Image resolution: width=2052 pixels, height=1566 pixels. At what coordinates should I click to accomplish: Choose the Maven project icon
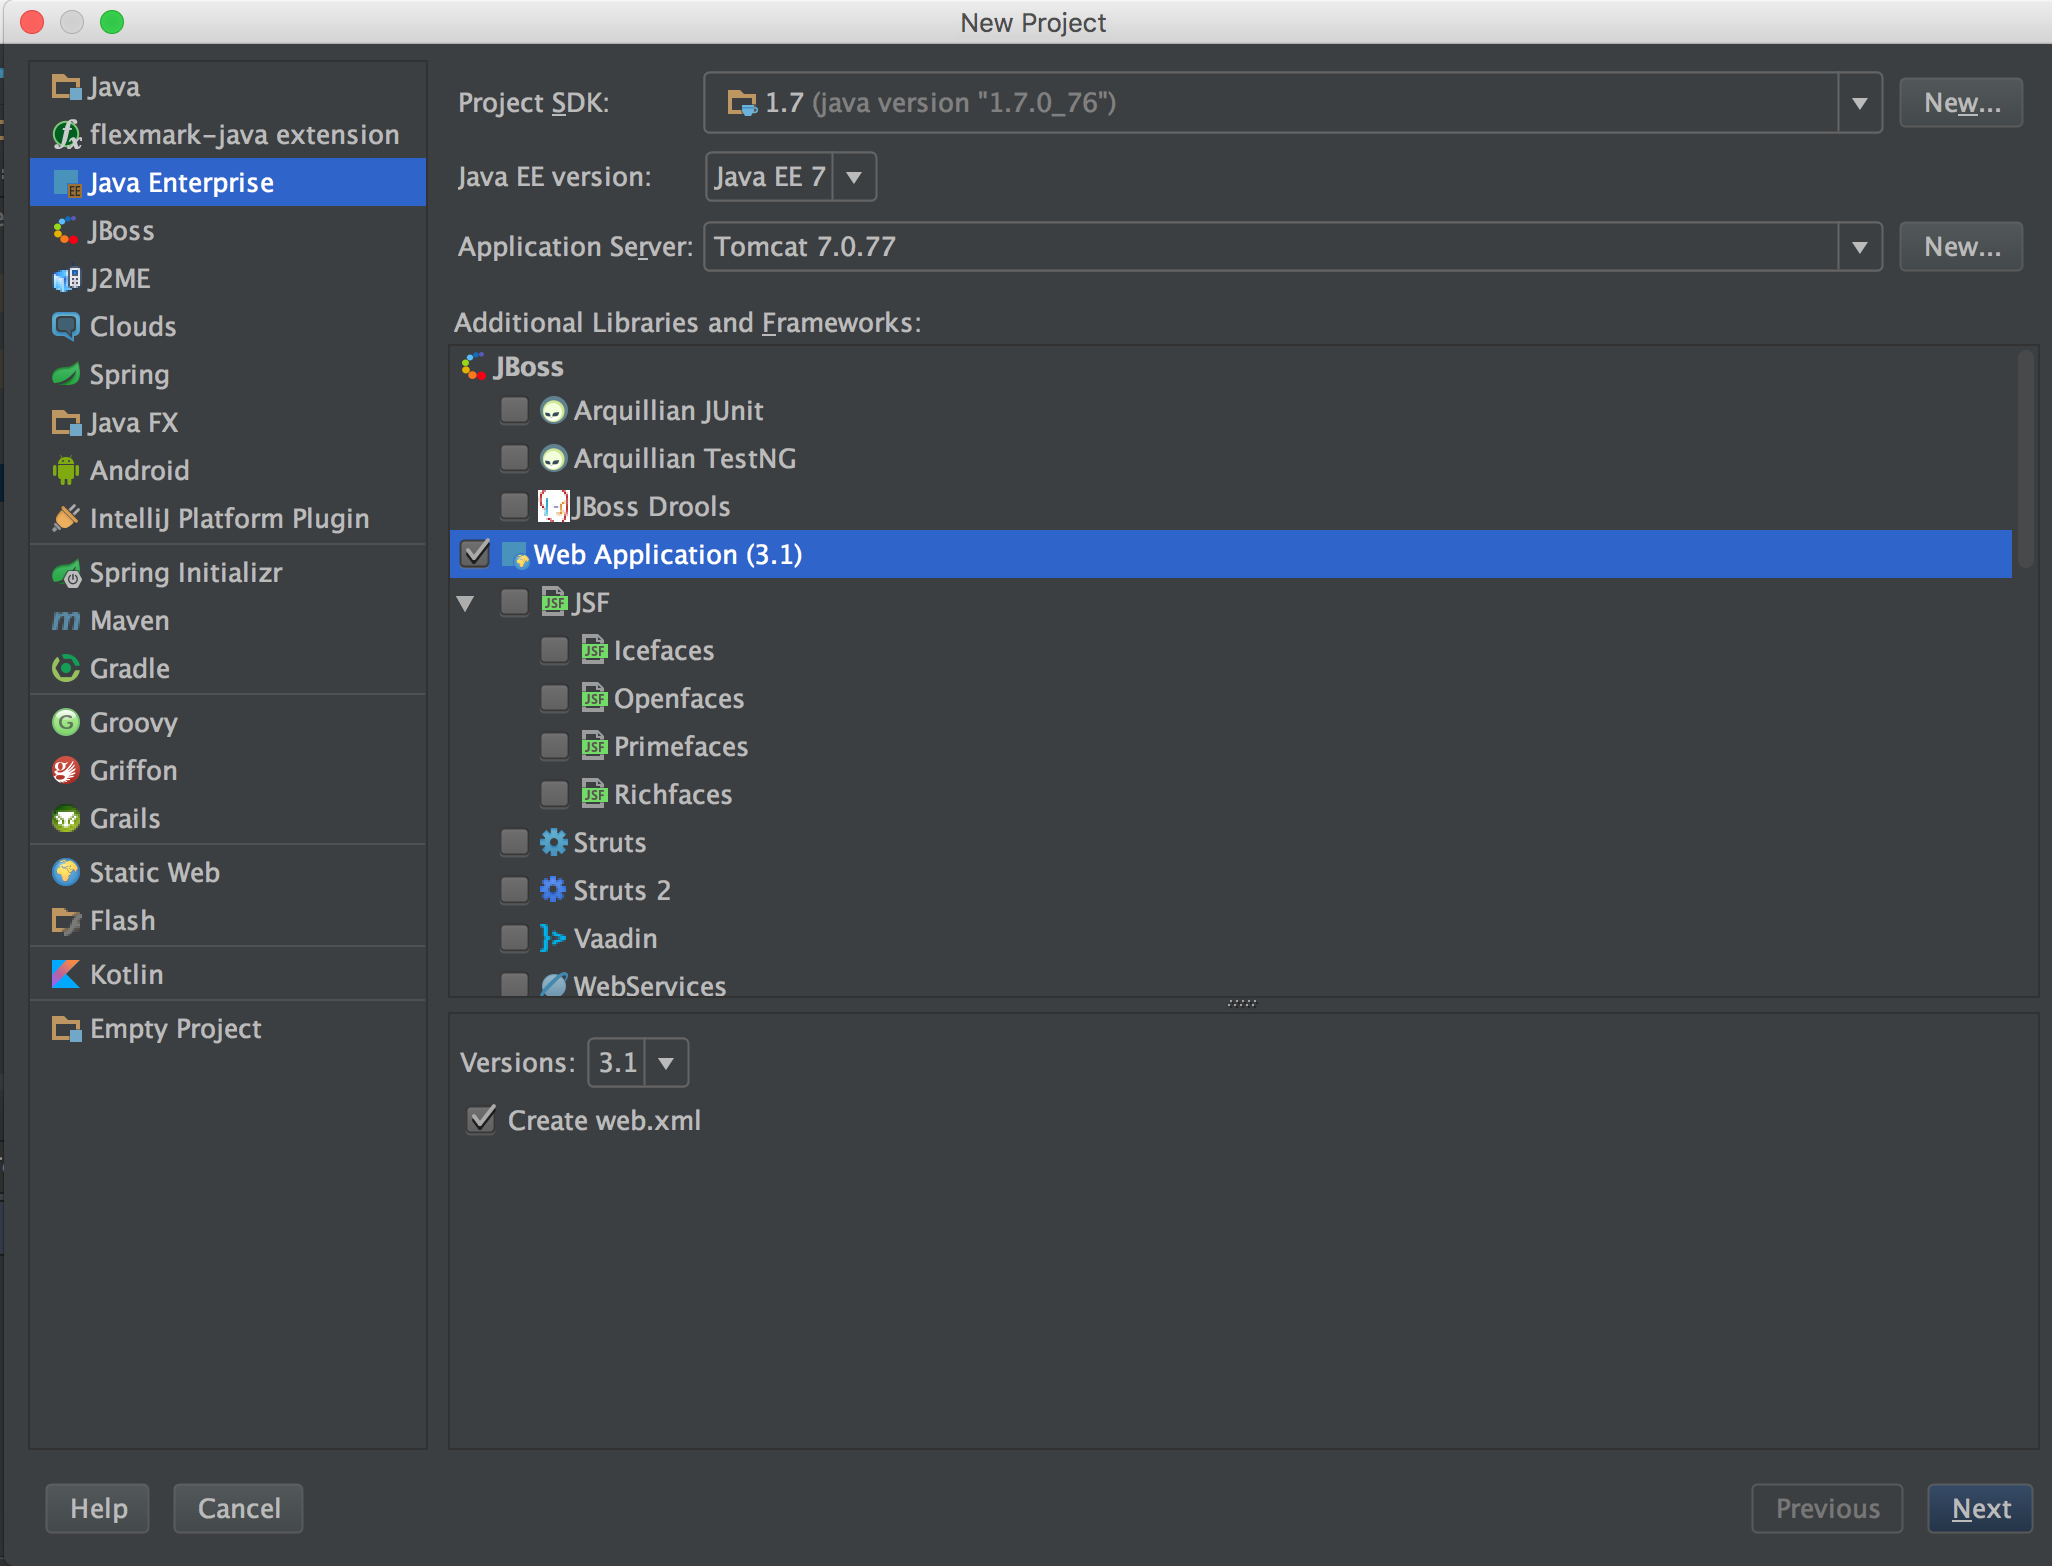coord(66,621)
